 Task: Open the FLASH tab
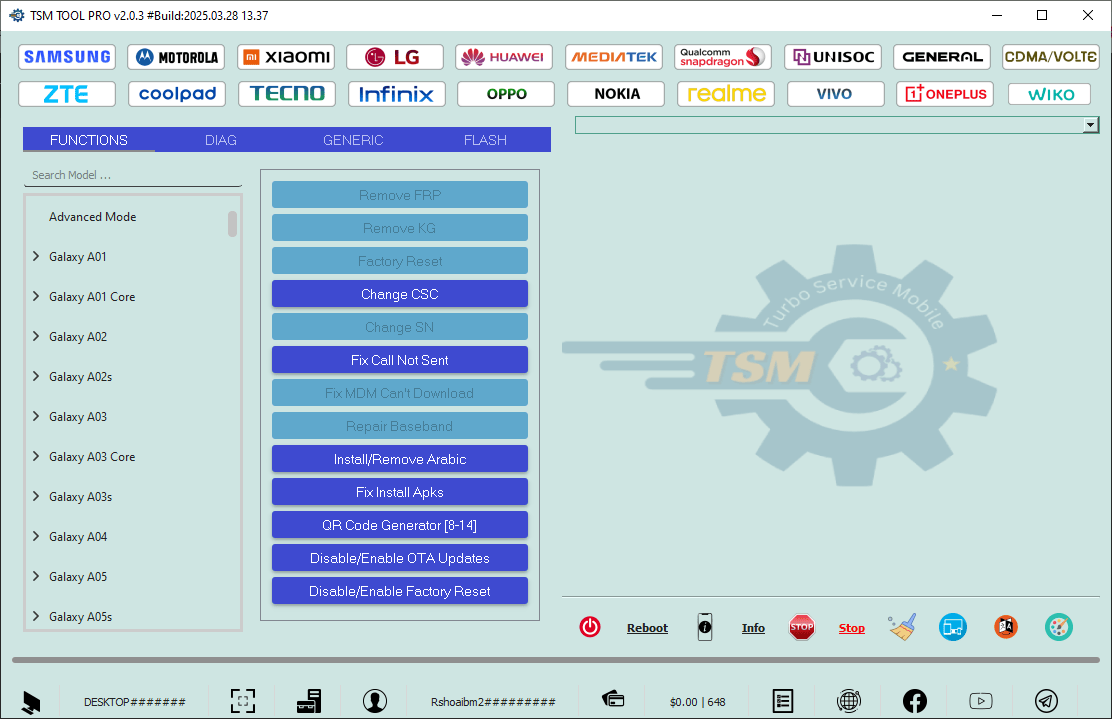tap(485, 140)
